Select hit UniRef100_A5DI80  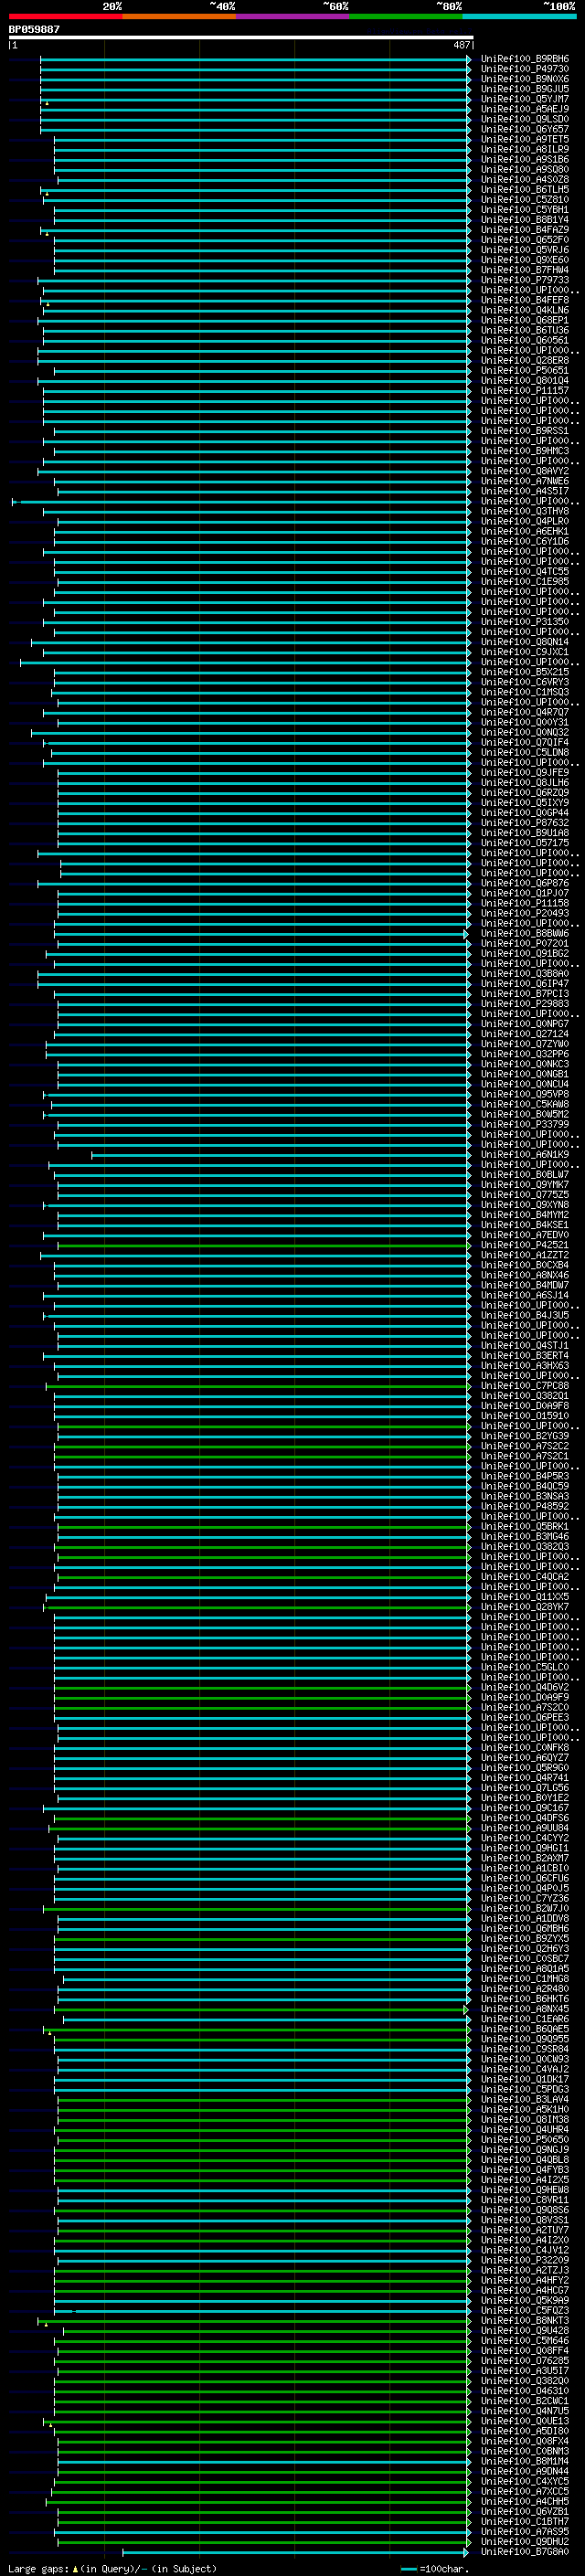(x=525, y=2431)
